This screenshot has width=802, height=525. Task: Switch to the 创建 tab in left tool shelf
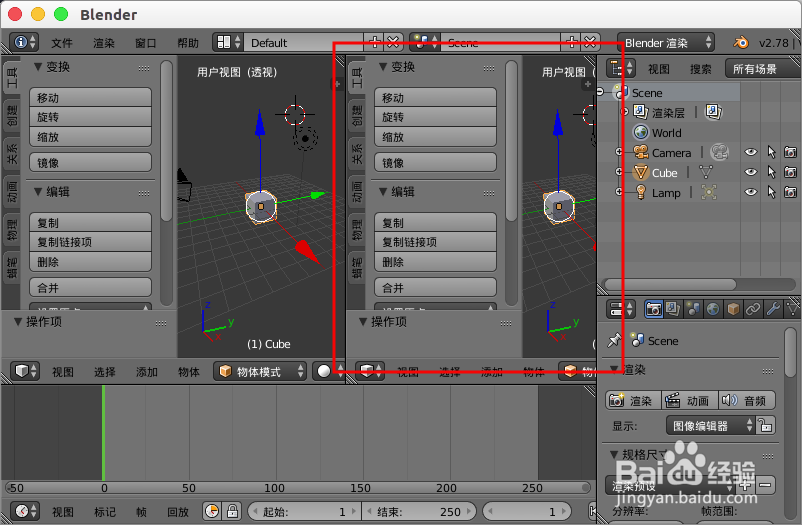tap(11, 115)
